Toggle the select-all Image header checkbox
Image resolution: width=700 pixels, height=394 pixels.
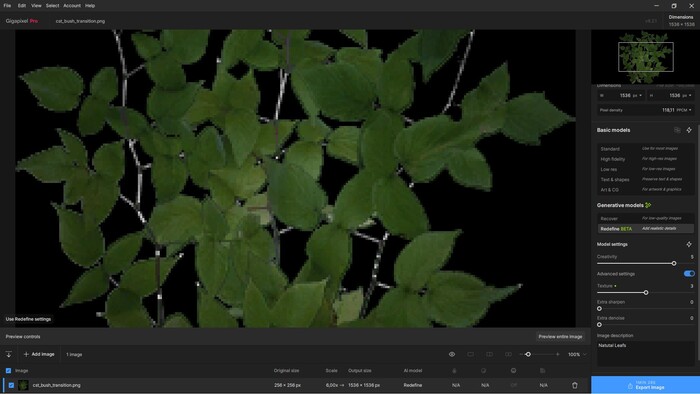pyautogui.click(x=8, y=371)
